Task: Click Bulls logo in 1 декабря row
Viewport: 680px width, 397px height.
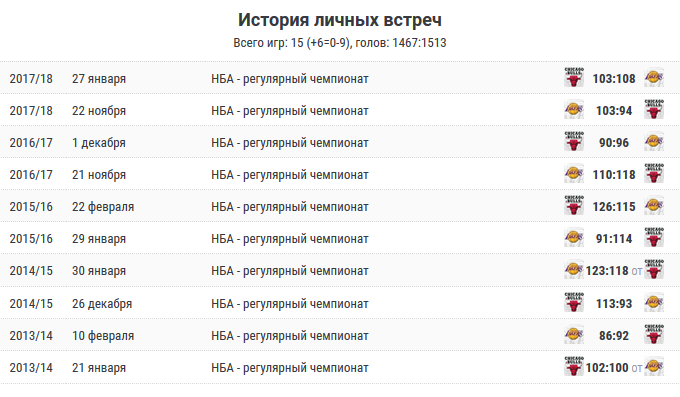Action: 574,142
